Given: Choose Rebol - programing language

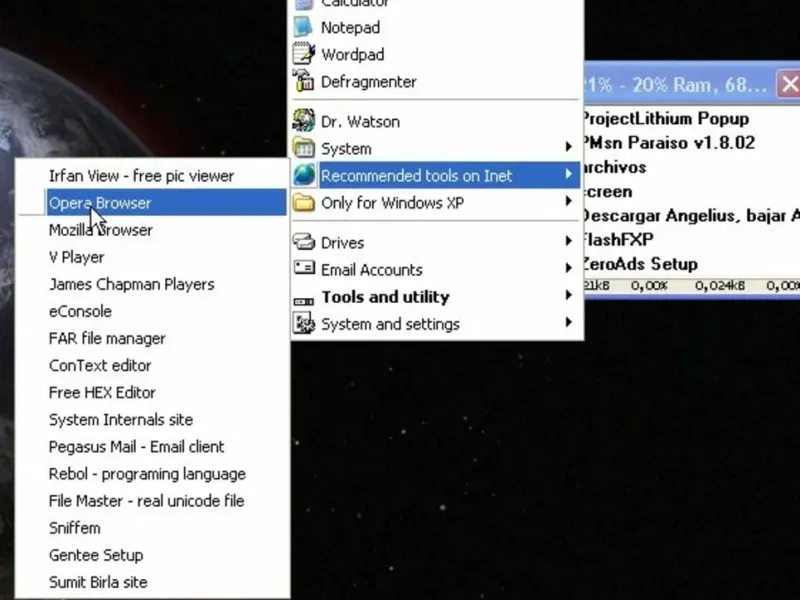Looking at the screenshot, I should click(153, 474).
